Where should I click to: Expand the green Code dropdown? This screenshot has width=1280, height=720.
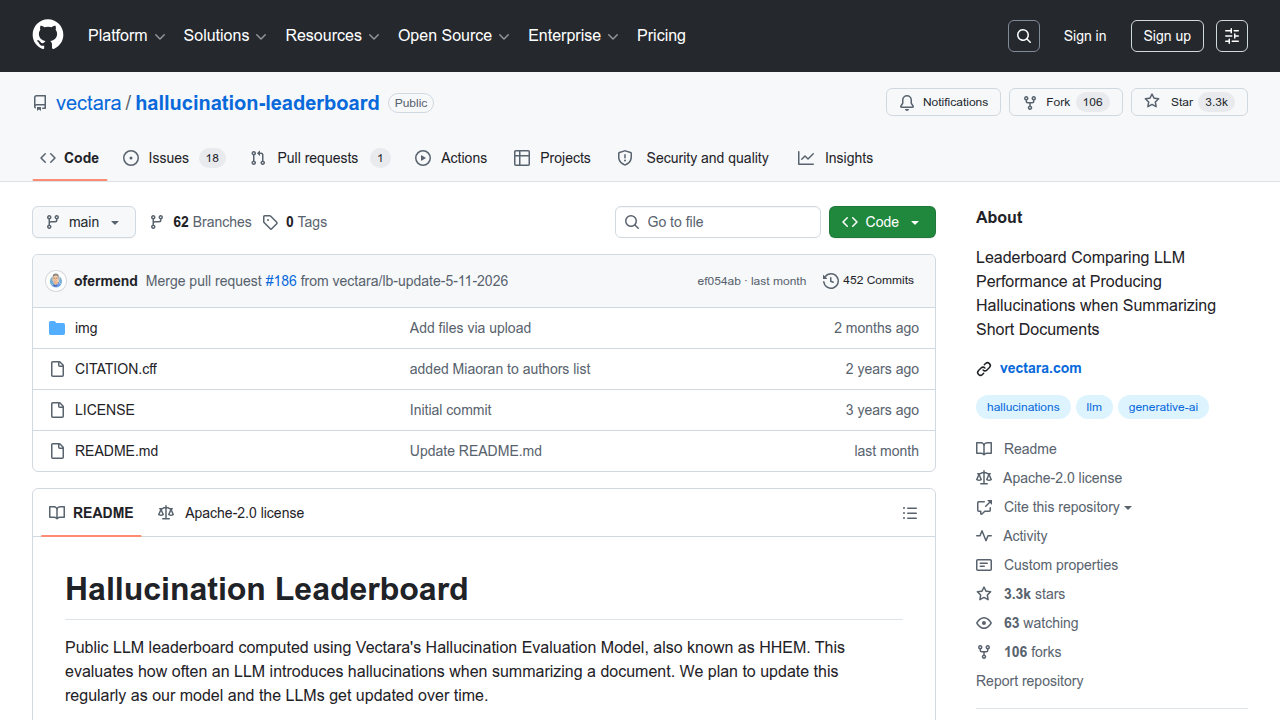[882, 222]
